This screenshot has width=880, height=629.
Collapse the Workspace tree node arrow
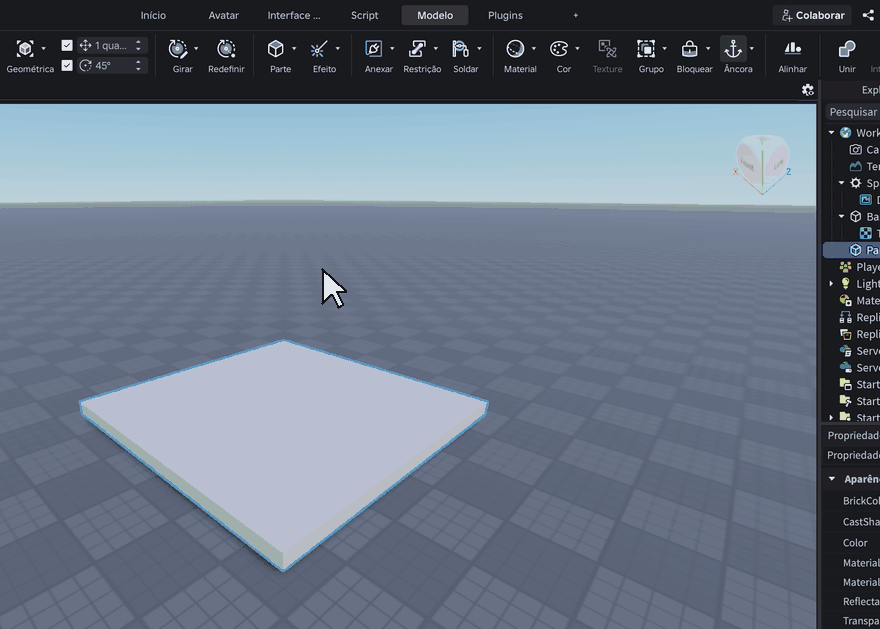[x=831, y=132]
